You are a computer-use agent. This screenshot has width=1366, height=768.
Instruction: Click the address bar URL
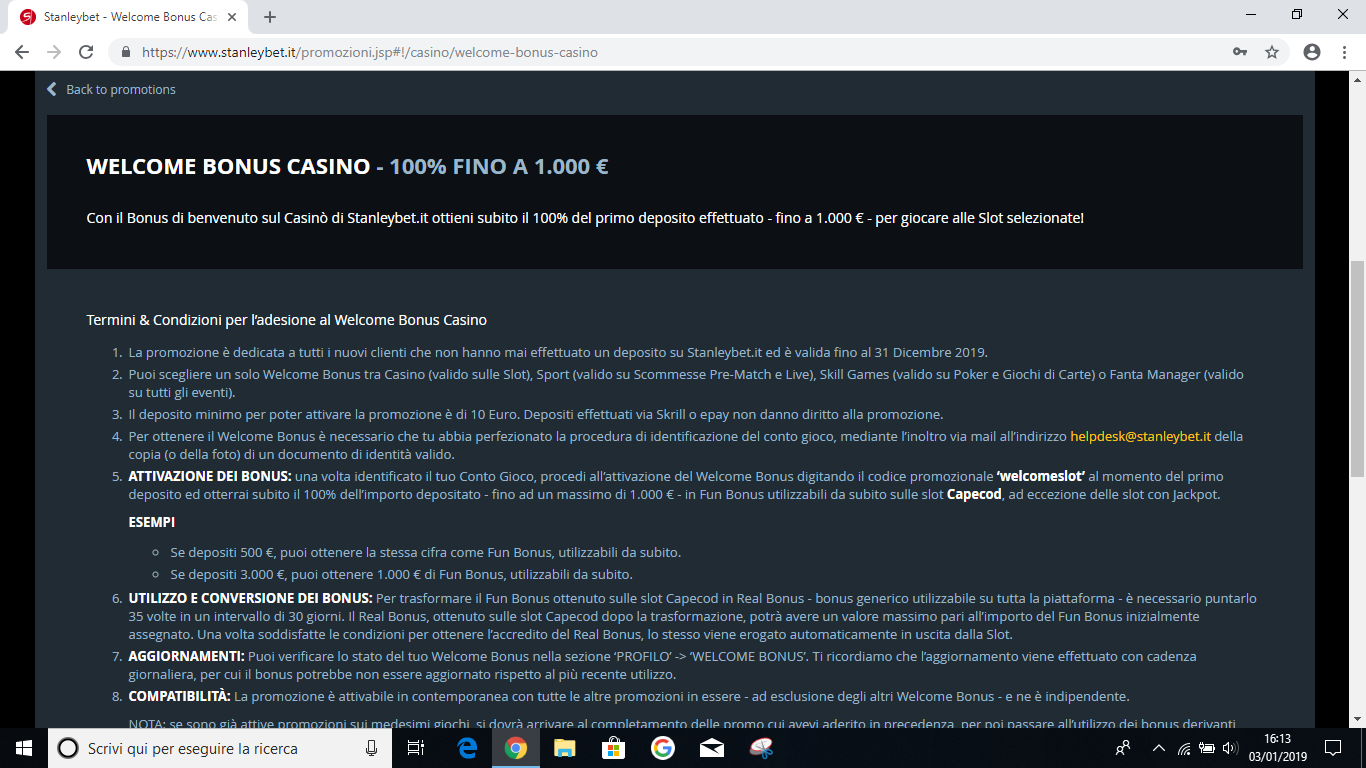pos(370,52)
